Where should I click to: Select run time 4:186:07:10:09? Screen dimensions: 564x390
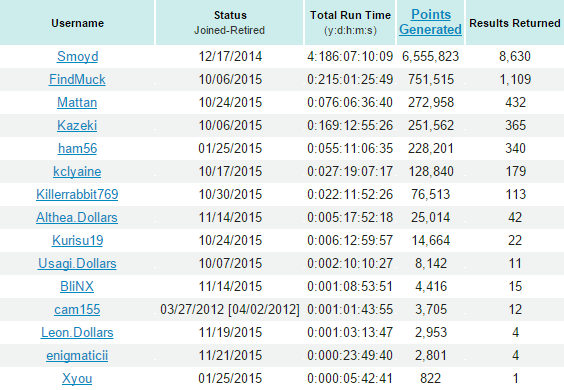[350, 56]
